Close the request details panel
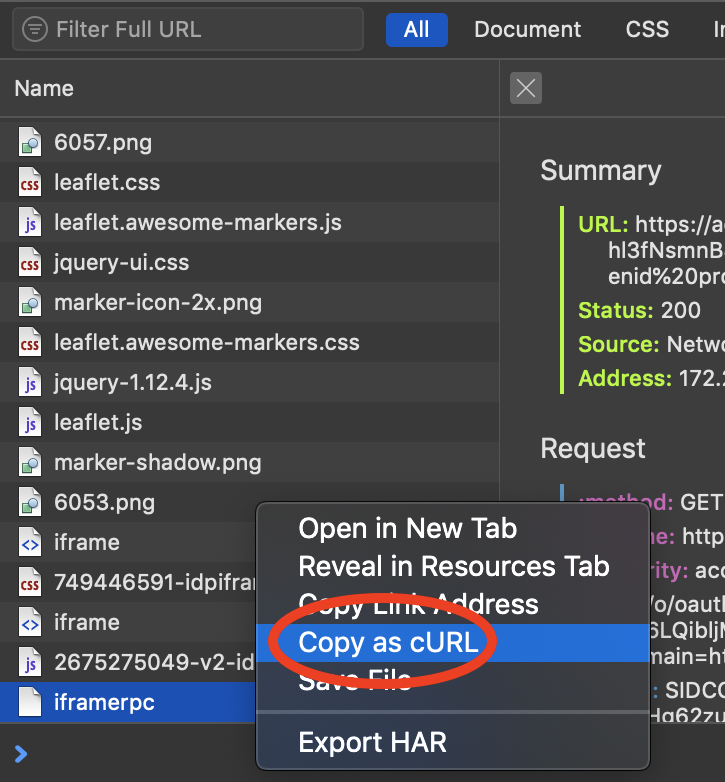The width and height of the screenshot is (725, 782). (x=526, y=88)
